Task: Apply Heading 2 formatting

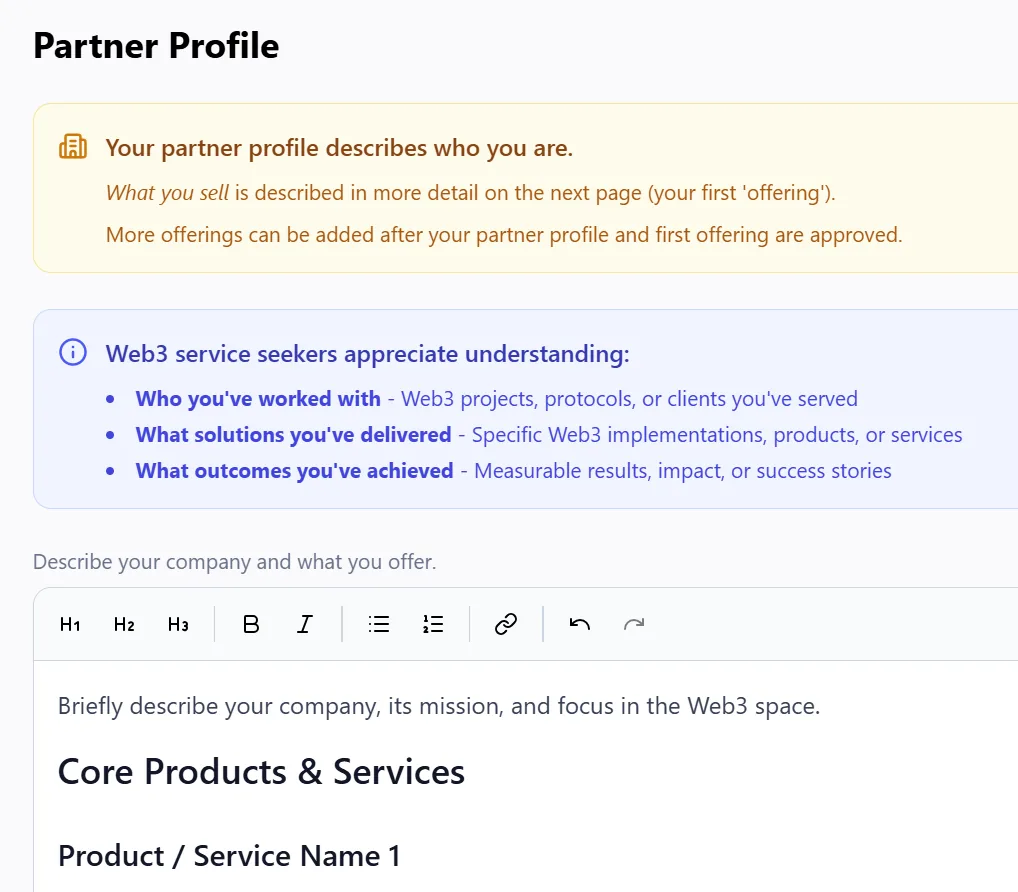Action: [123, 625]
